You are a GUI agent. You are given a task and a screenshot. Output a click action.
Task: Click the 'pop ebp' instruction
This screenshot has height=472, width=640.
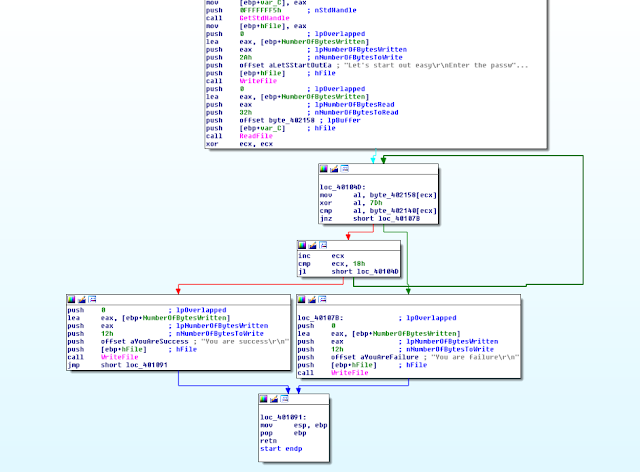pyautogui.click(x=283, y=433)
